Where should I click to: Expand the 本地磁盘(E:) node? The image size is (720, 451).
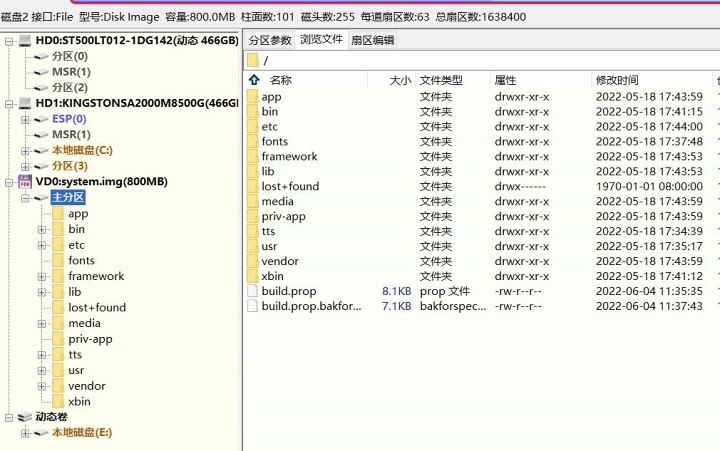point(25,433)
